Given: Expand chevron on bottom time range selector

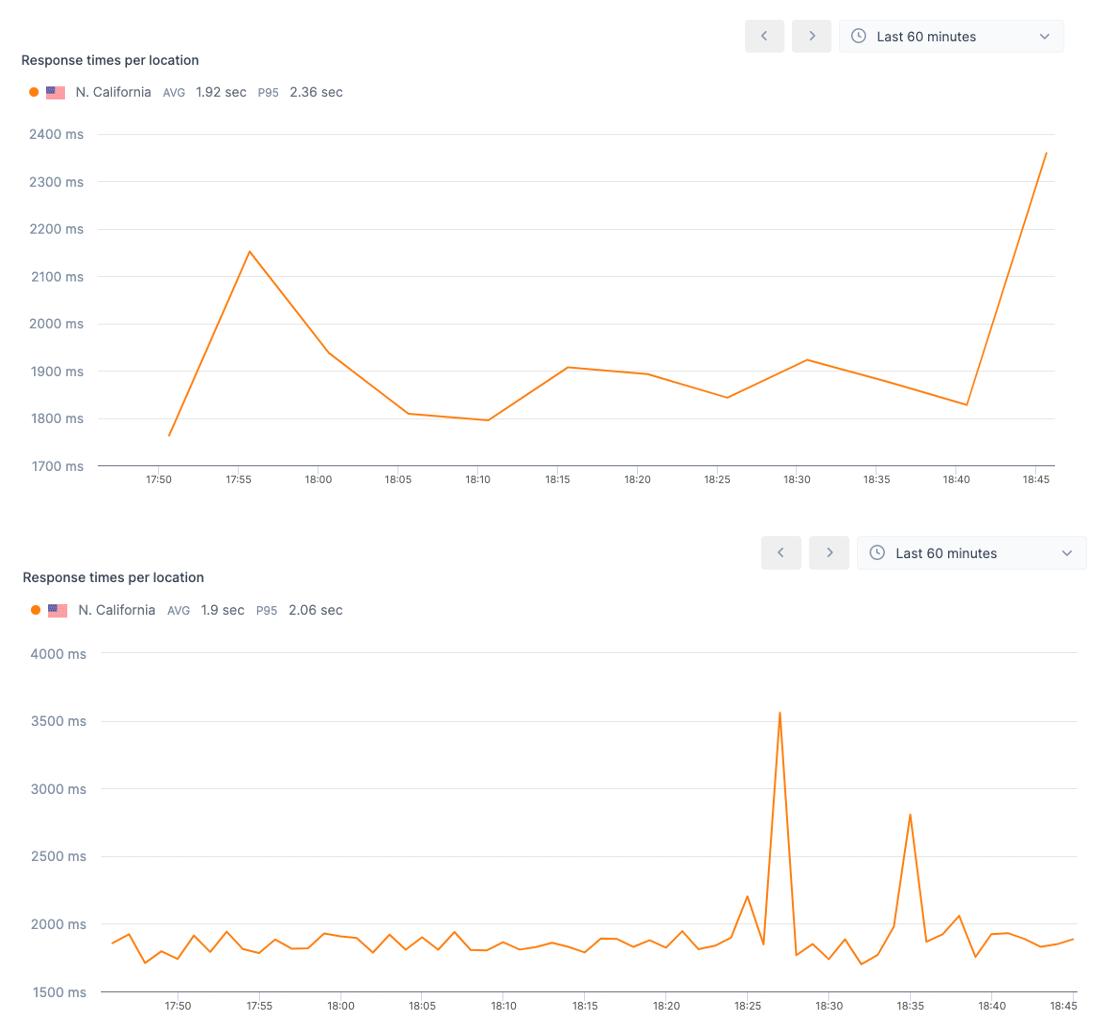Looking at the screenshot, I should [1067, 553].
